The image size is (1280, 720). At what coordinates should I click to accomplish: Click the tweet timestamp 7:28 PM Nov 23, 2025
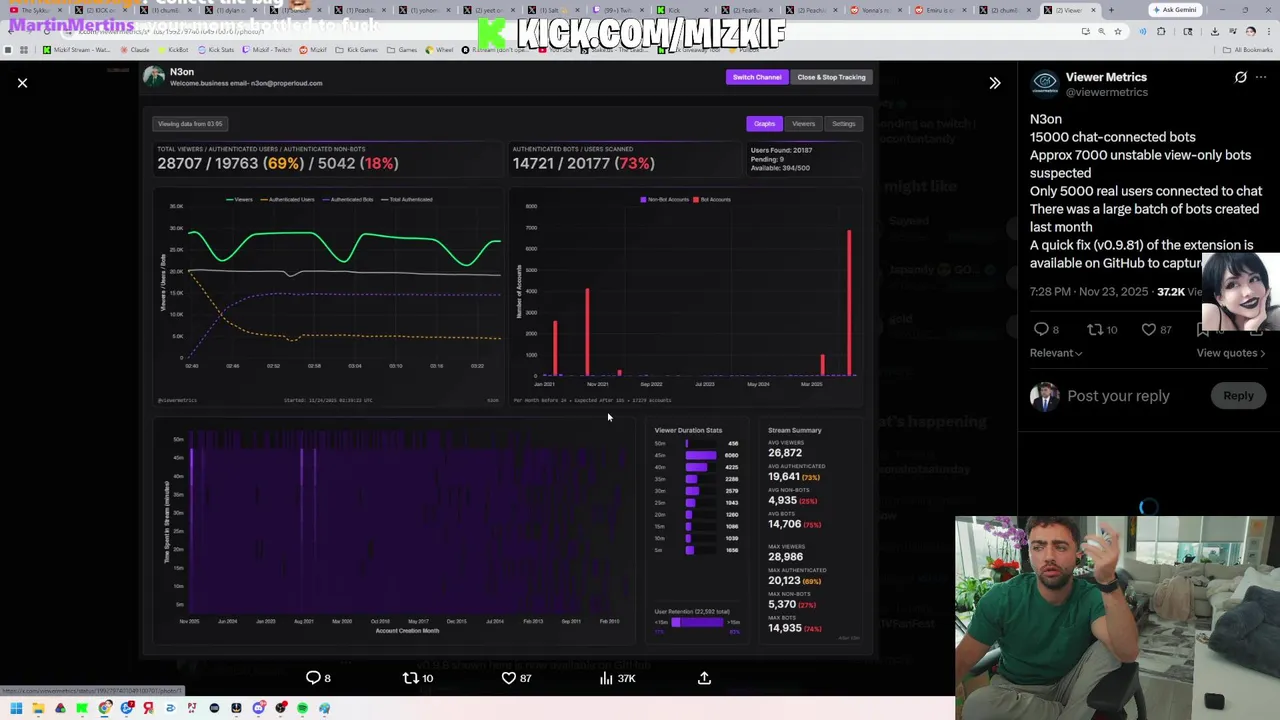[x=1089, y=292]
